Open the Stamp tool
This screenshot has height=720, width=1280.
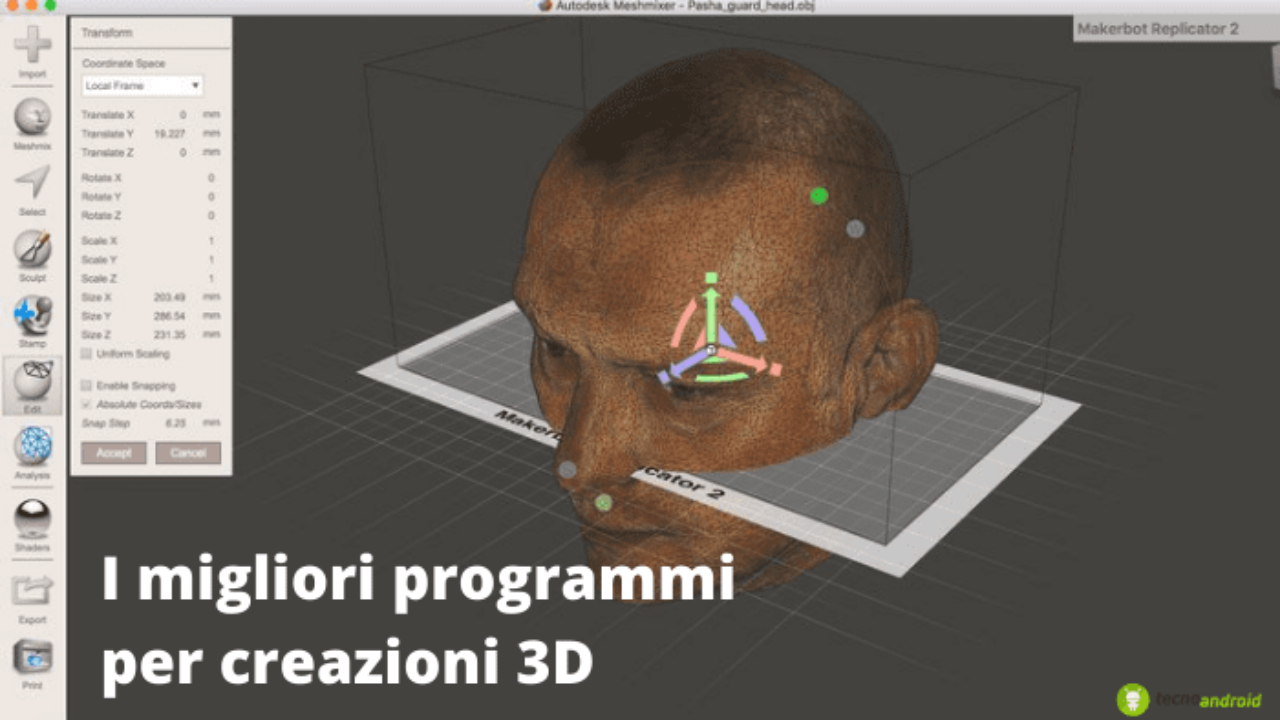click(33, 315)
